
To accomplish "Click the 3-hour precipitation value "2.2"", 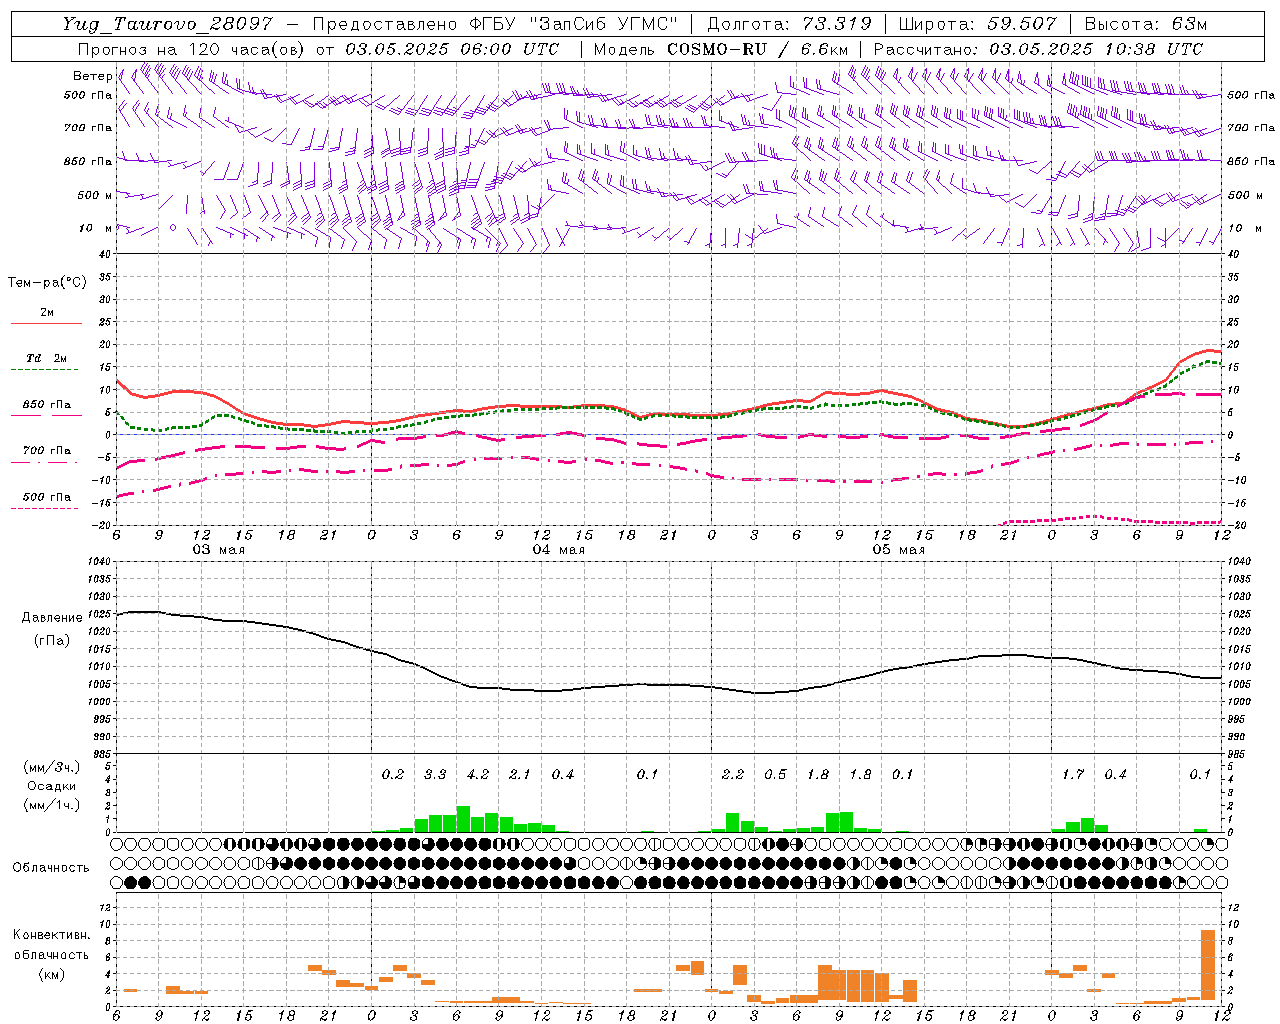I will click(x=733, y=774).
